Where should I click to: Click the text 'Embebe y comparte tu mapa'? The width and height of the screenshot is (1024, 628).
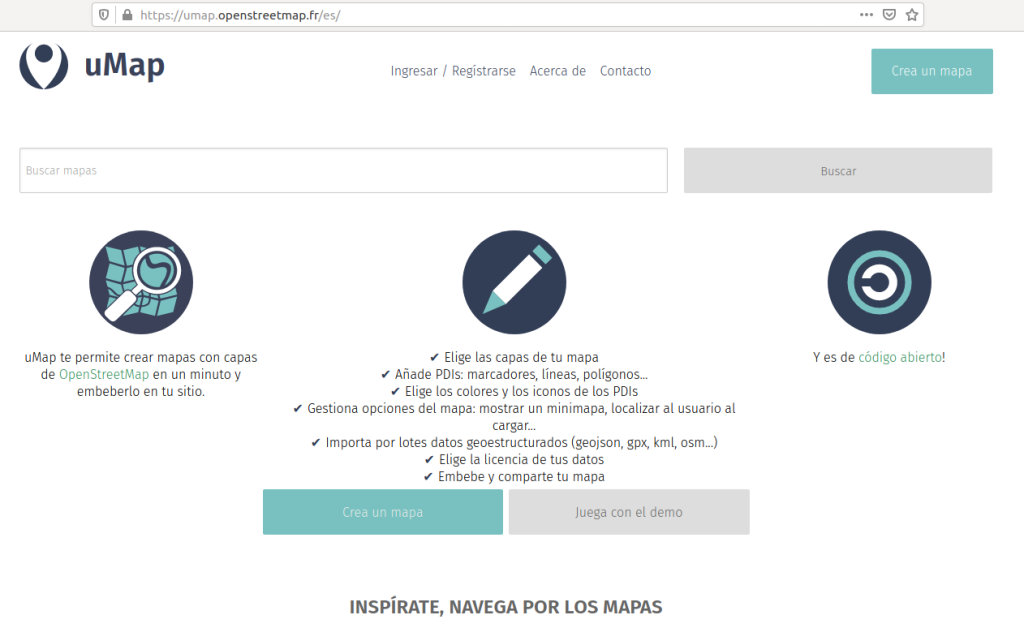(521, 477)
